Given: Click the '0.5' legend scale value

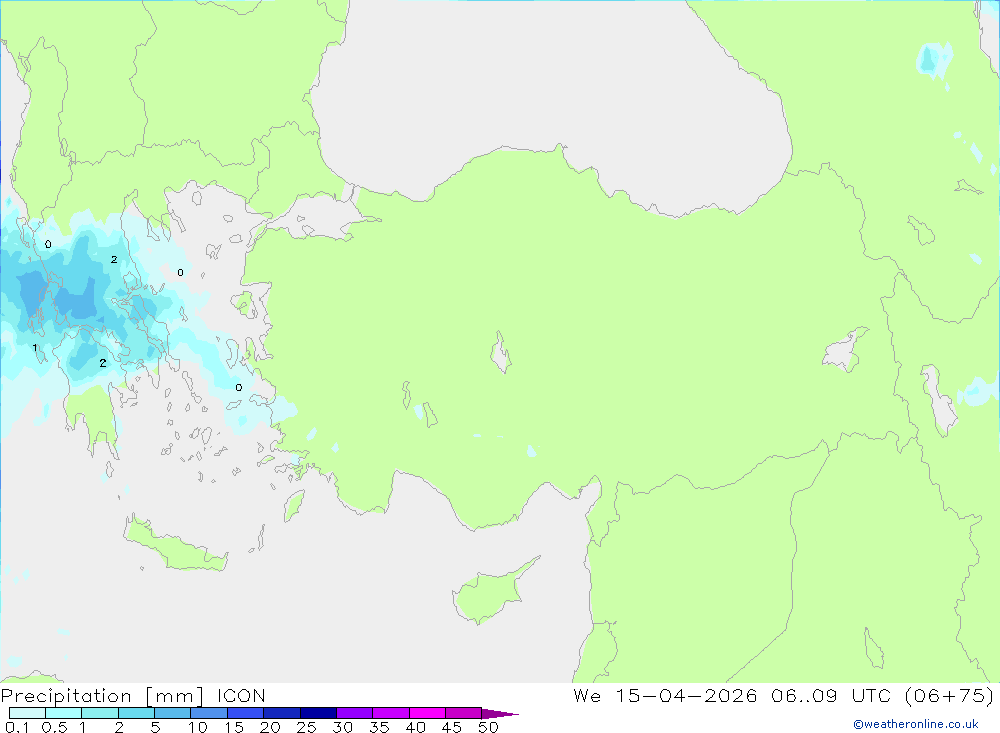Looking at the screenshot, I should click(x=54, y=727).
